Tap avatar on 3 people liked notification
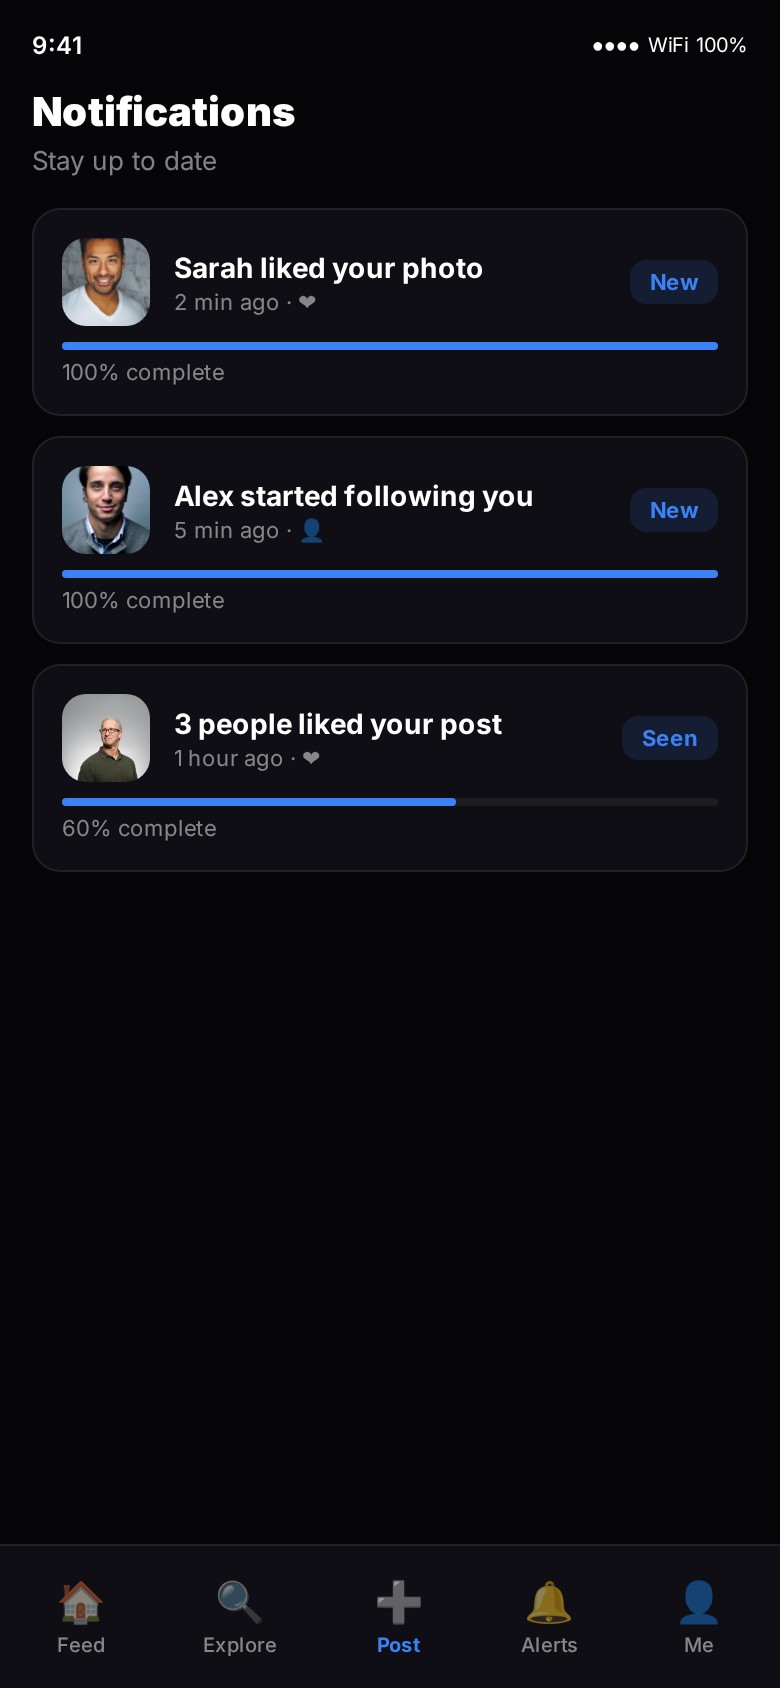The image size is (780, 1688). point(106,738)
